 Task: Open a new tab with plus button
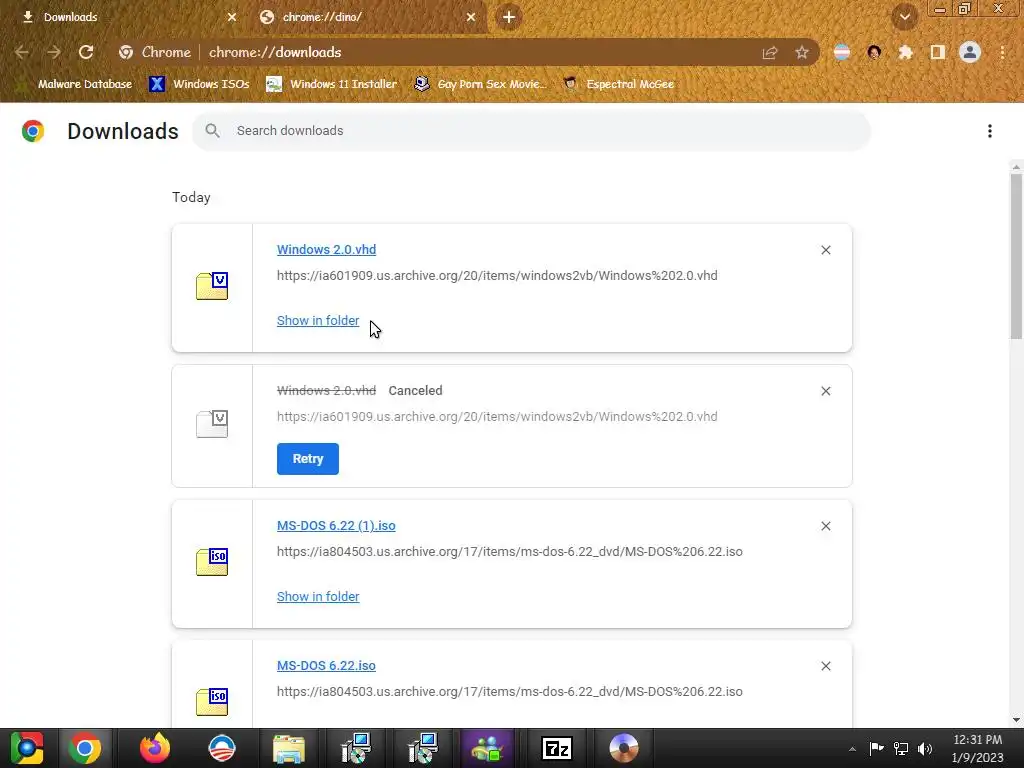click(x=509, y=17)
